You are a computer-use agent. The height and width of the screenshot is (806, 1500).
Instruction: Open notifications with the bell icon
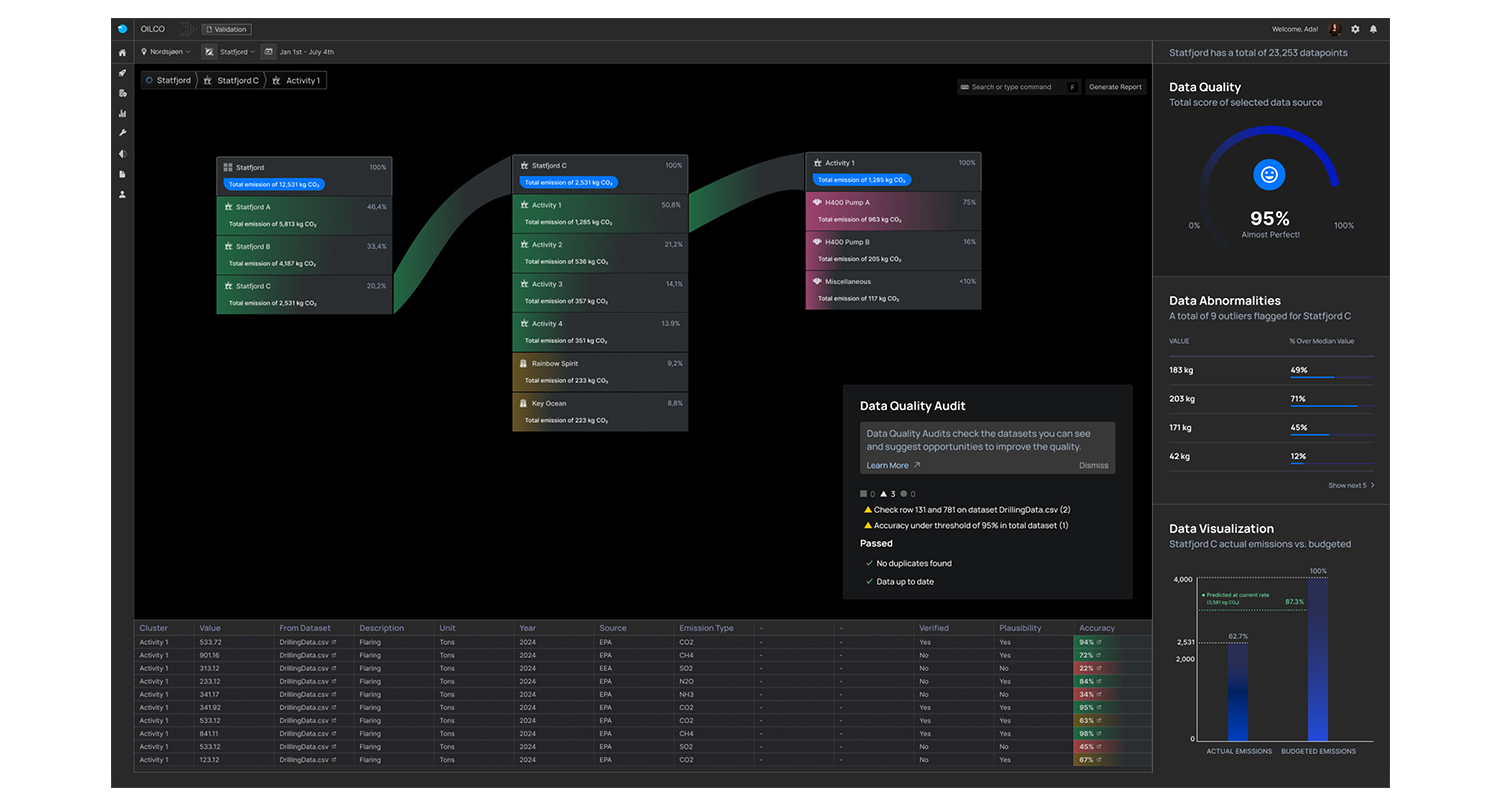click(x=1373, y=30)
